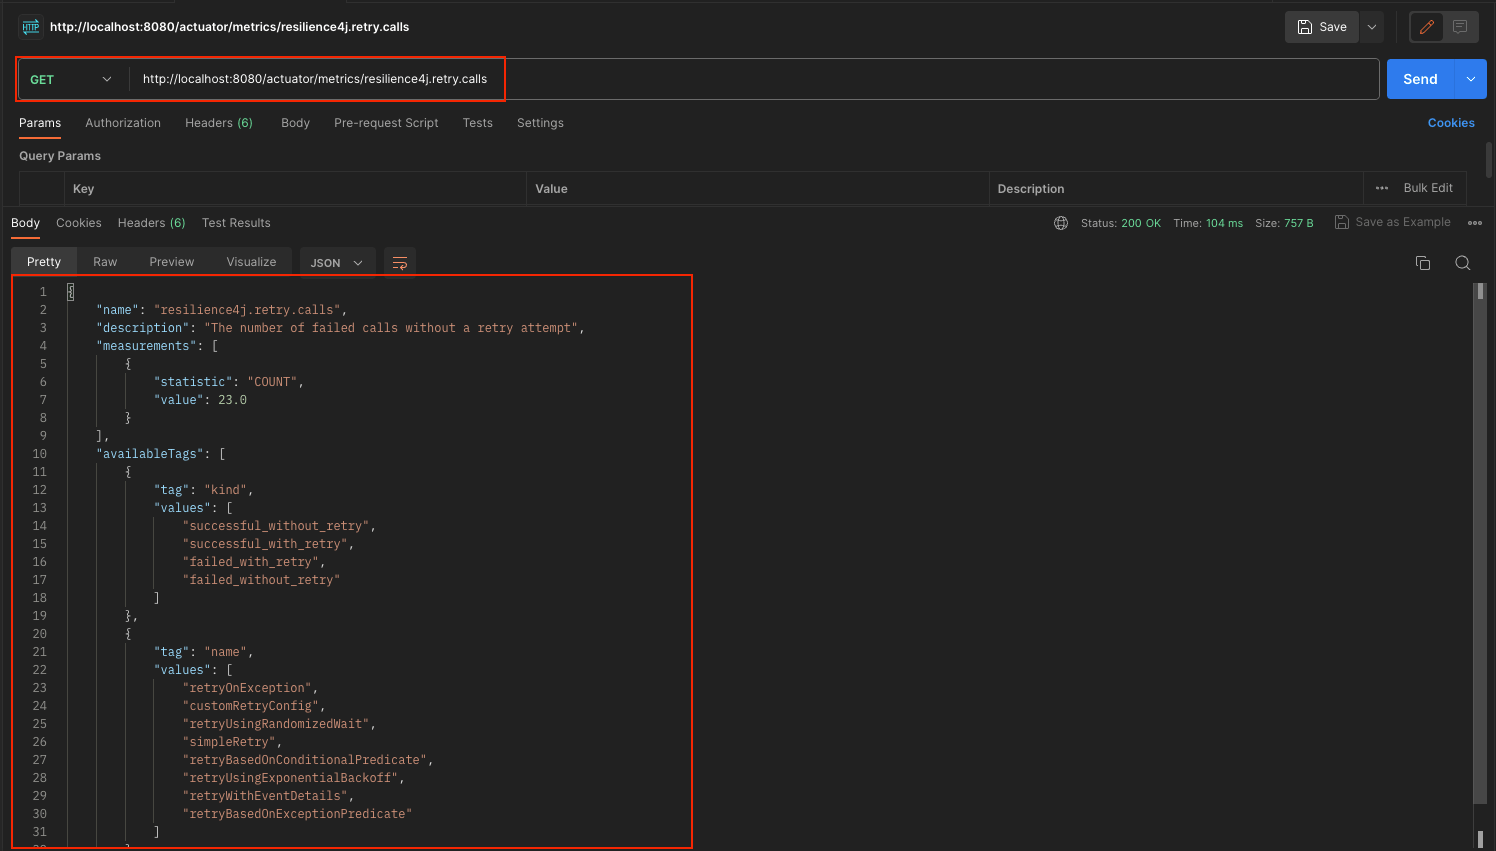The image size is (1496, 851).
Task: Click the Visualize option in response view
Action: (x=250, y=261)
